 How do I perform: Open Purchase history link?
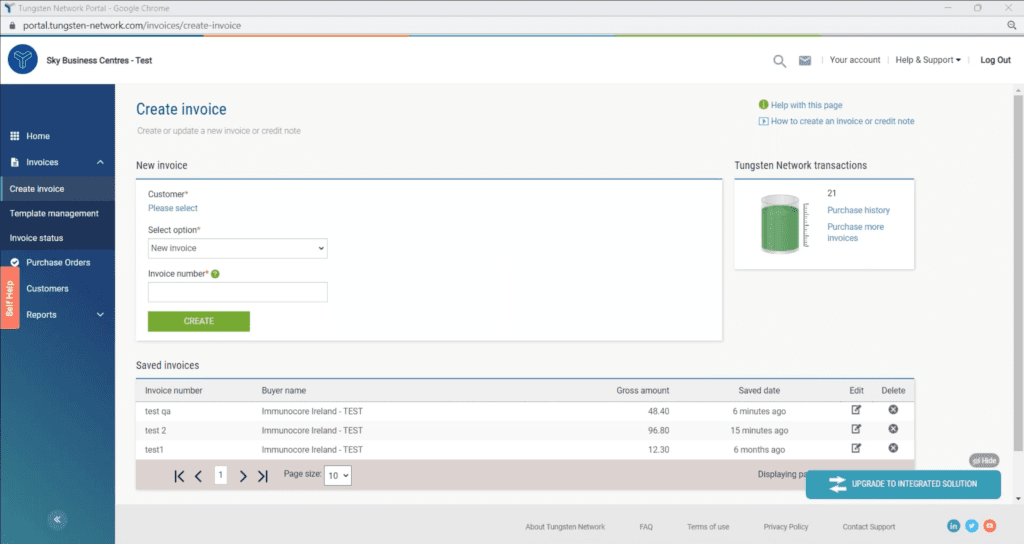[858, 210]
